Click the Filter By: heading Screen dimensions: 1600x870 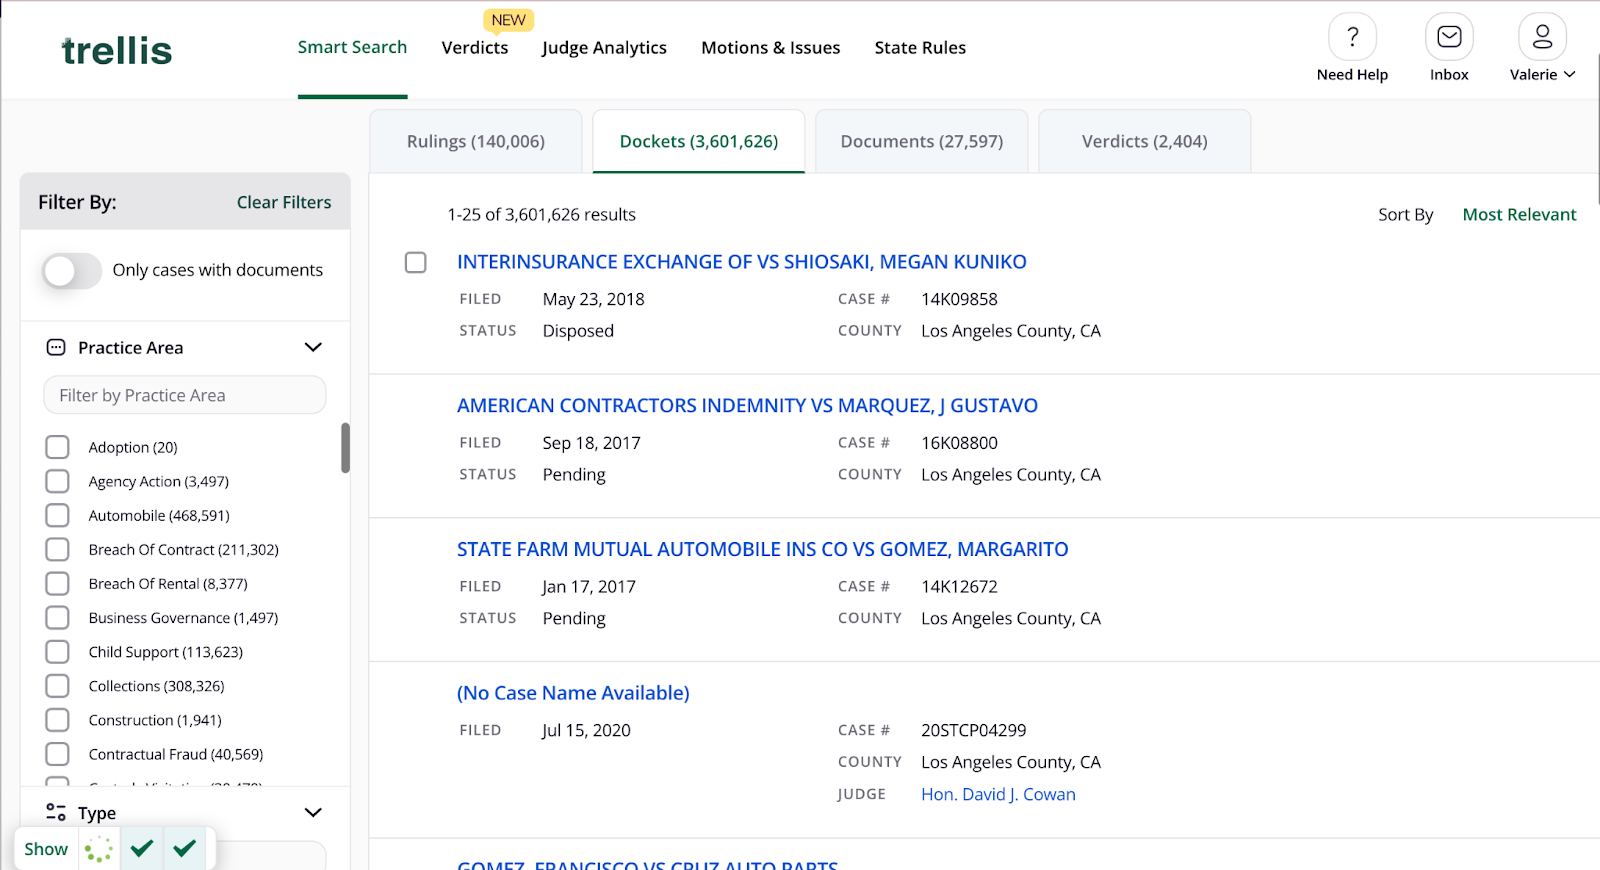pos(77,202)
